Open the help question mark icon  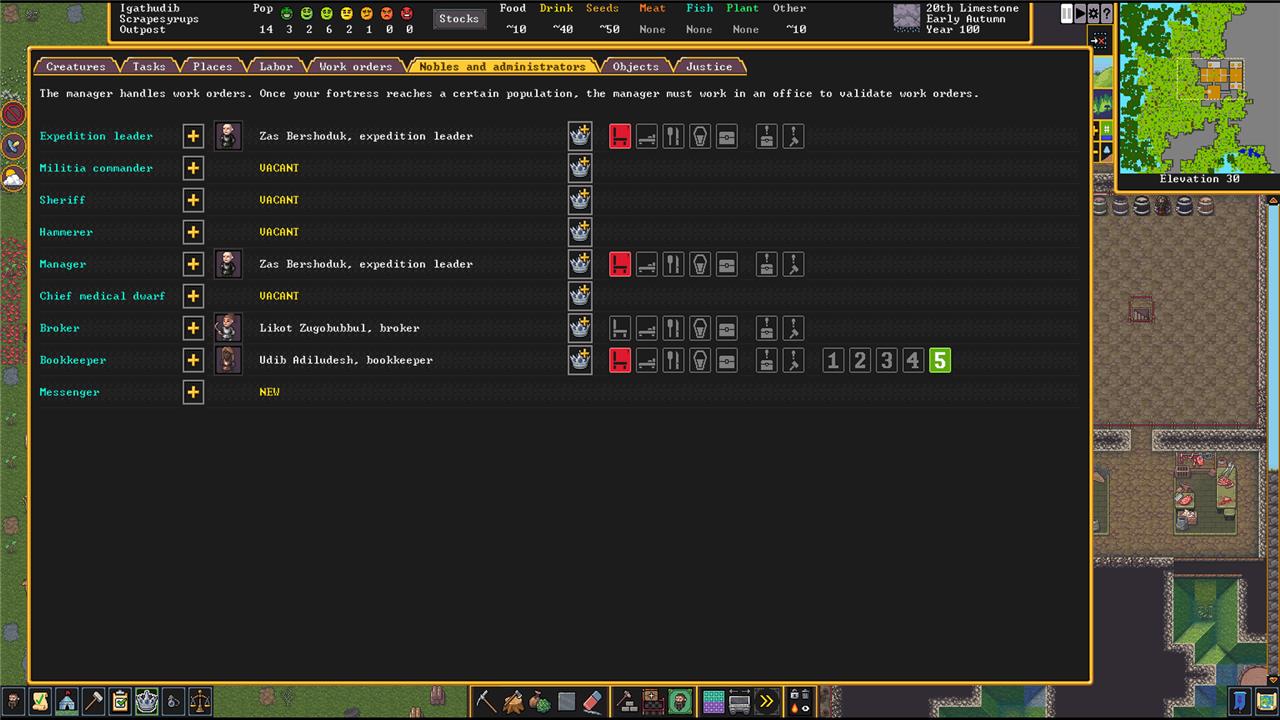(1106, 14)
